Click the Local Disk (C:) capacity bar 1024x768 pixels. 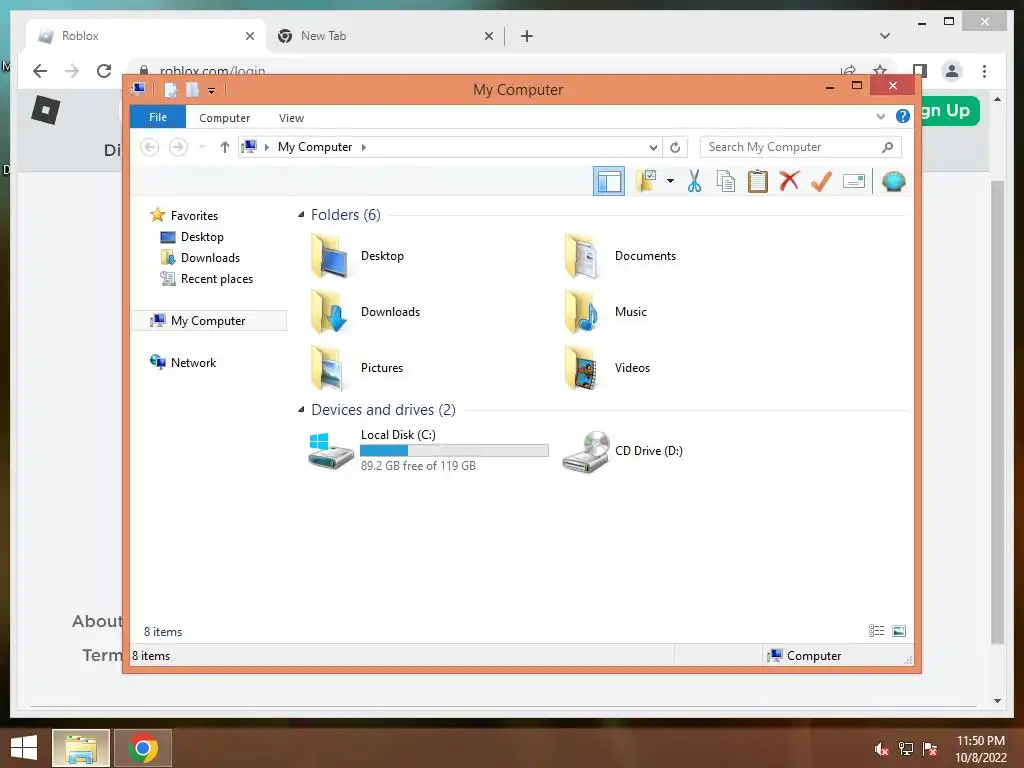point(455,451)
